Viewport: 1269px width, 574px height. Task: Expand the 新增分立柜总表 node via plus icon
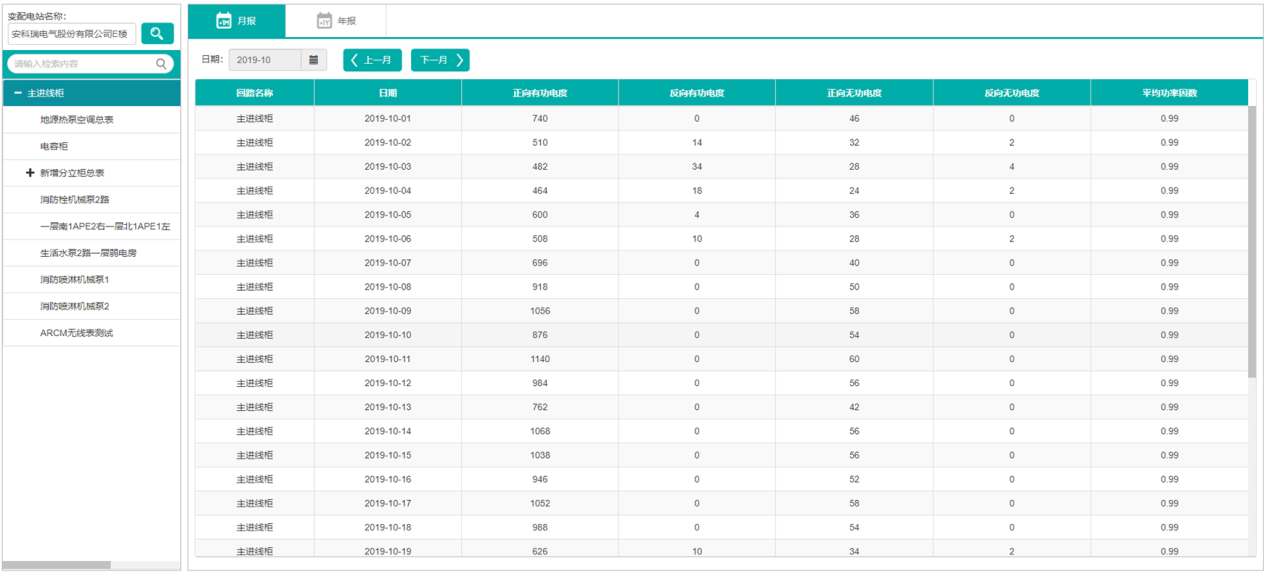point(30,173)
